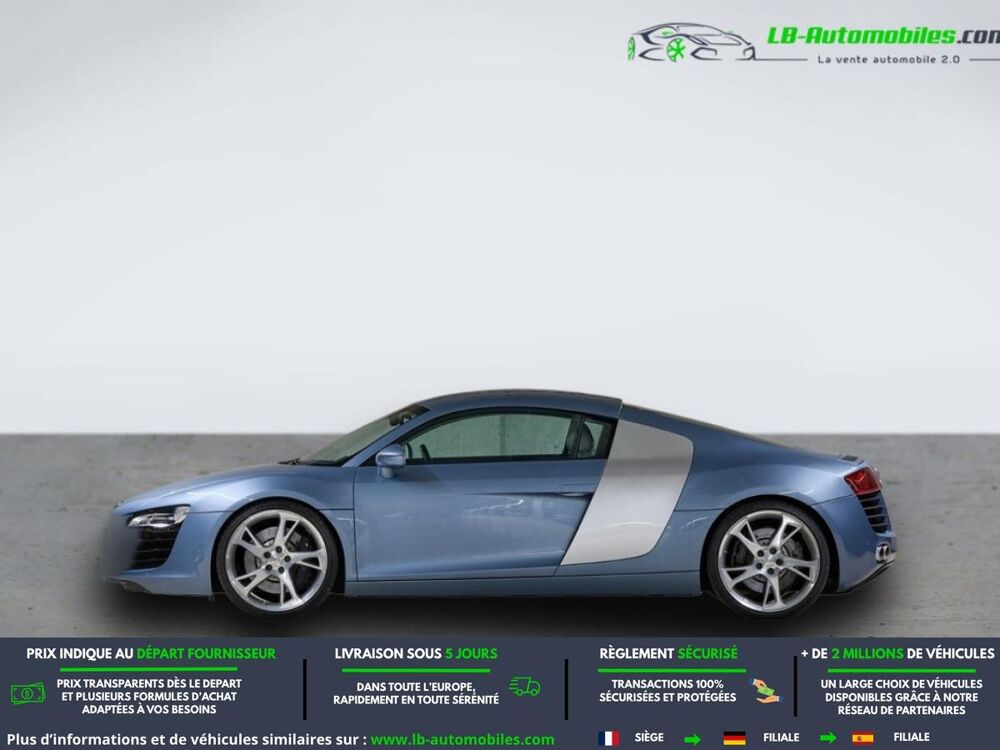
Task: Click the secure payment hand icon
Action: click(x=764, y=691)
